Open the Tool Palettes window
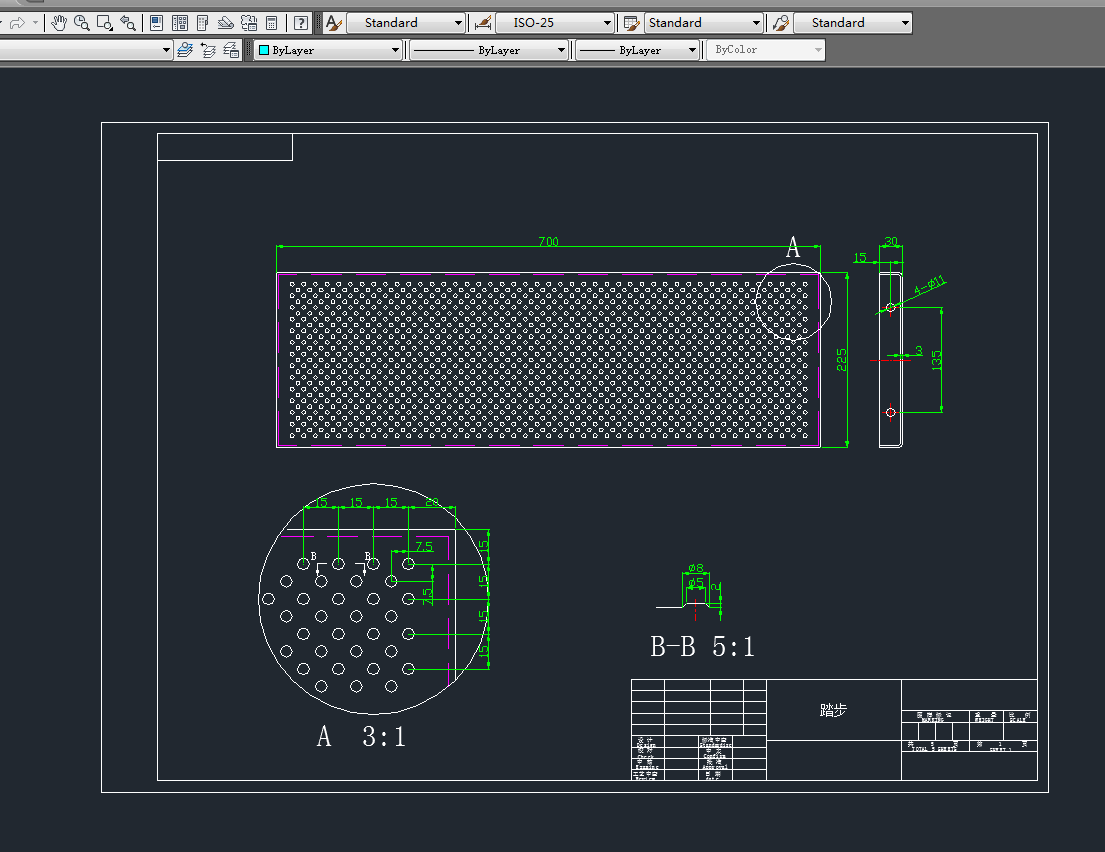1105x852 pixels. pos(202,23)
